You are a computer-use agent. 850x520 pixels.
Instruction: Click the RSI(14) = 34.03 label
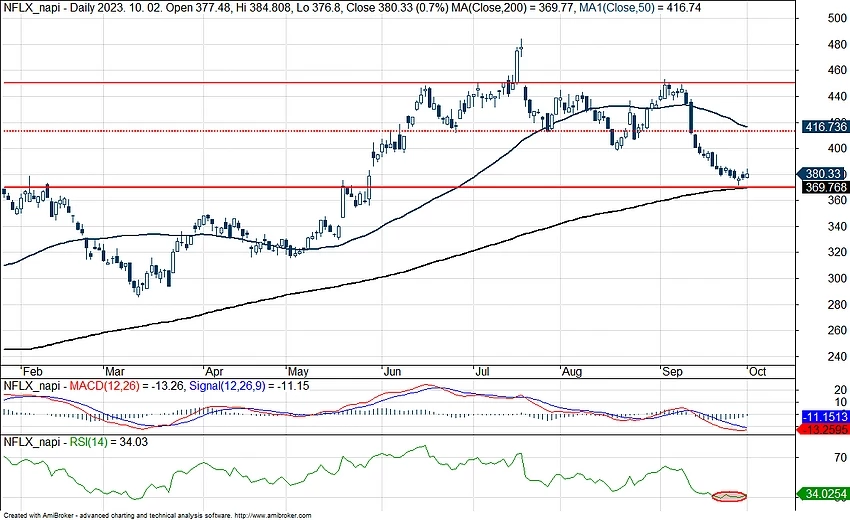point(108,442)
